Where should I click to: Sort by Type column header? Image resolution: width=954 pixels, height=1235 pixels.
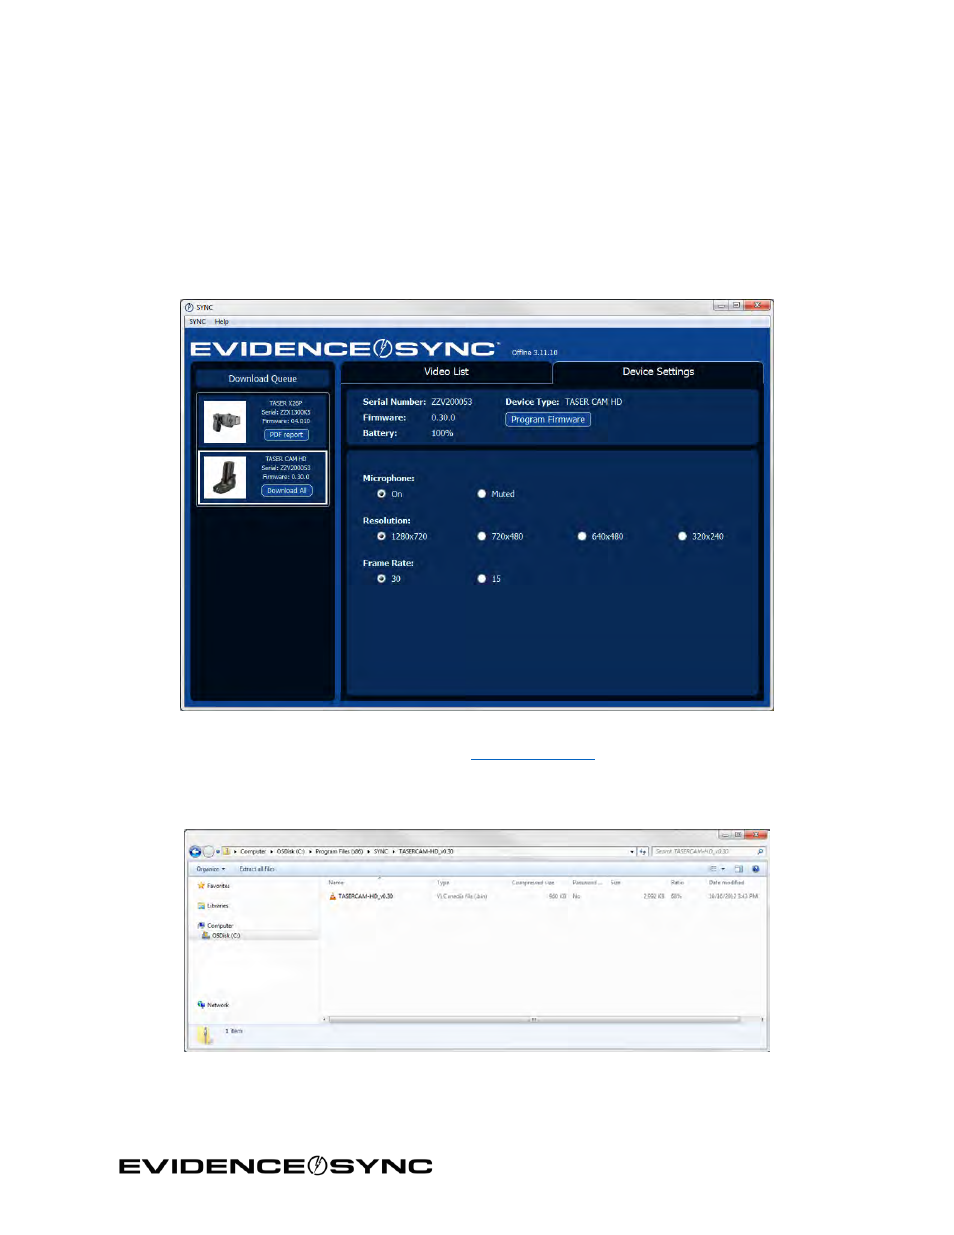click(x=443, y=883)
